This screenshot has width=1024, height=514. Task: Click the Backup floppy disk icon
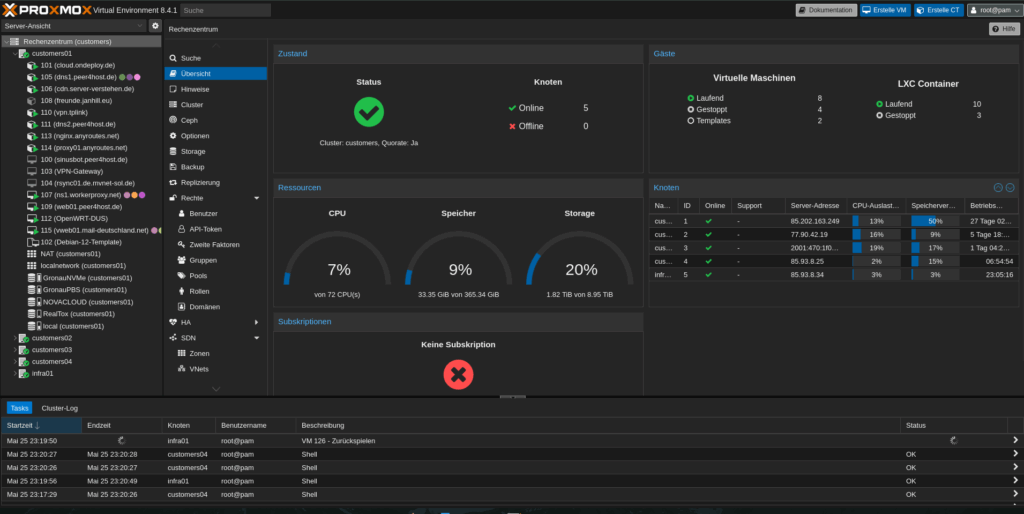172,167
